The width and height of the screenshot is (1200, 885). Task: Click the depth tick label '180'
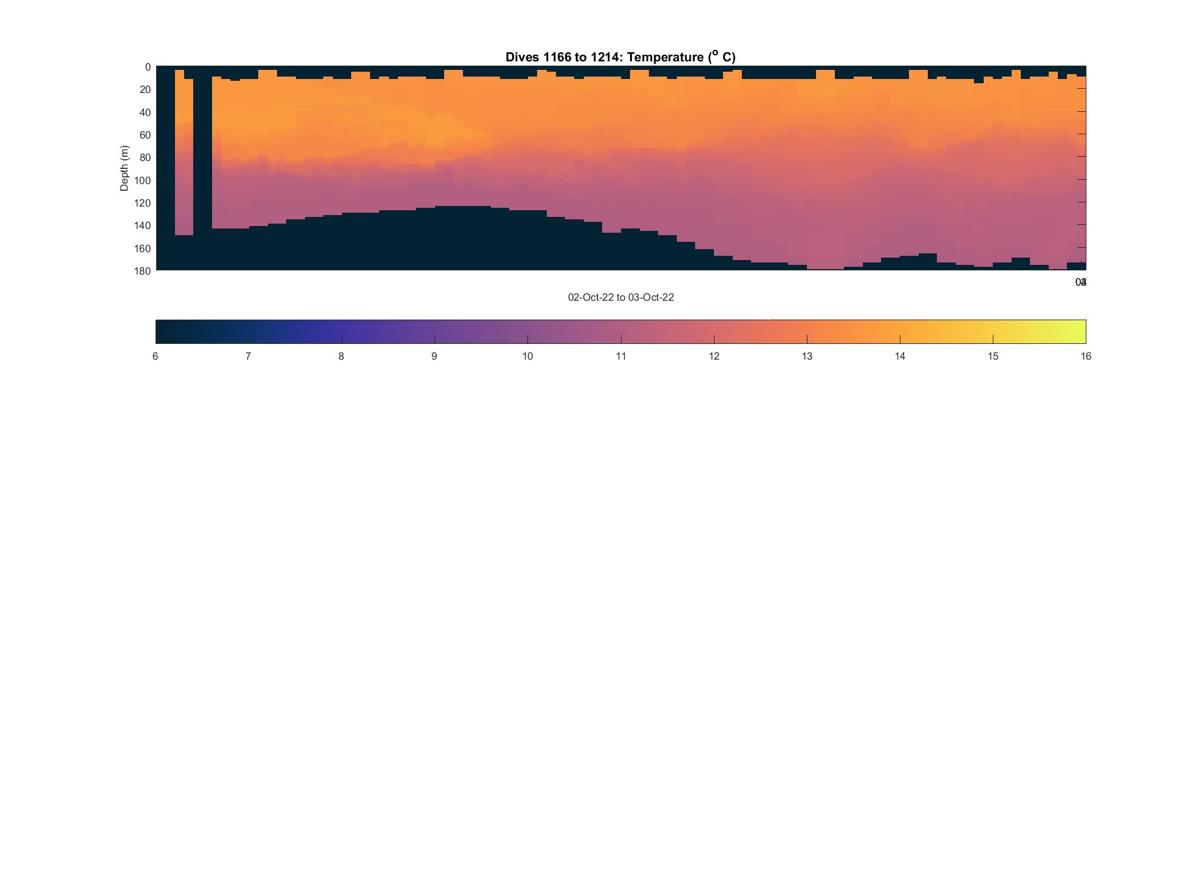142,271
